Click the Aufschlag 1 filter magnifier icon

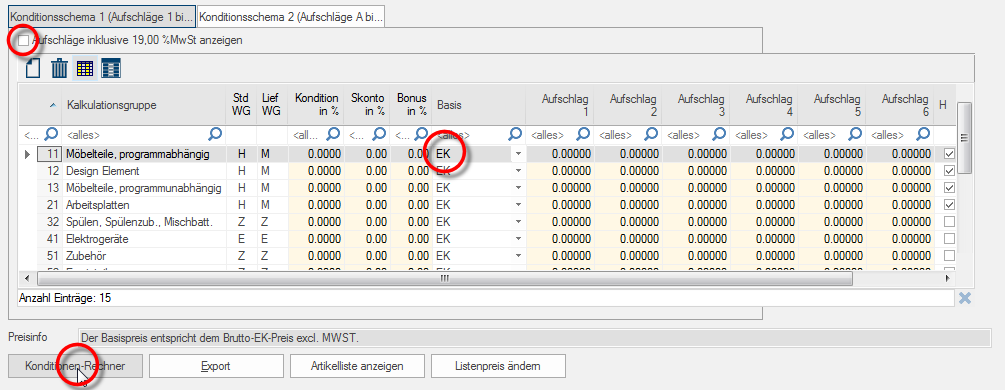pyautogui.click(x=582, y=134)
